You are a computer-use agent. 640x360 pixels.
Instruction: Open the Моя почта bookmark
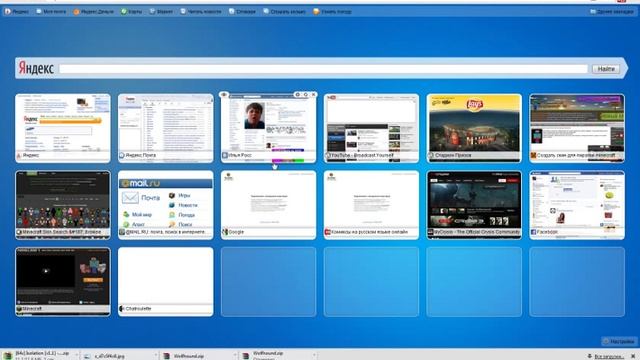tap(51, 12)
